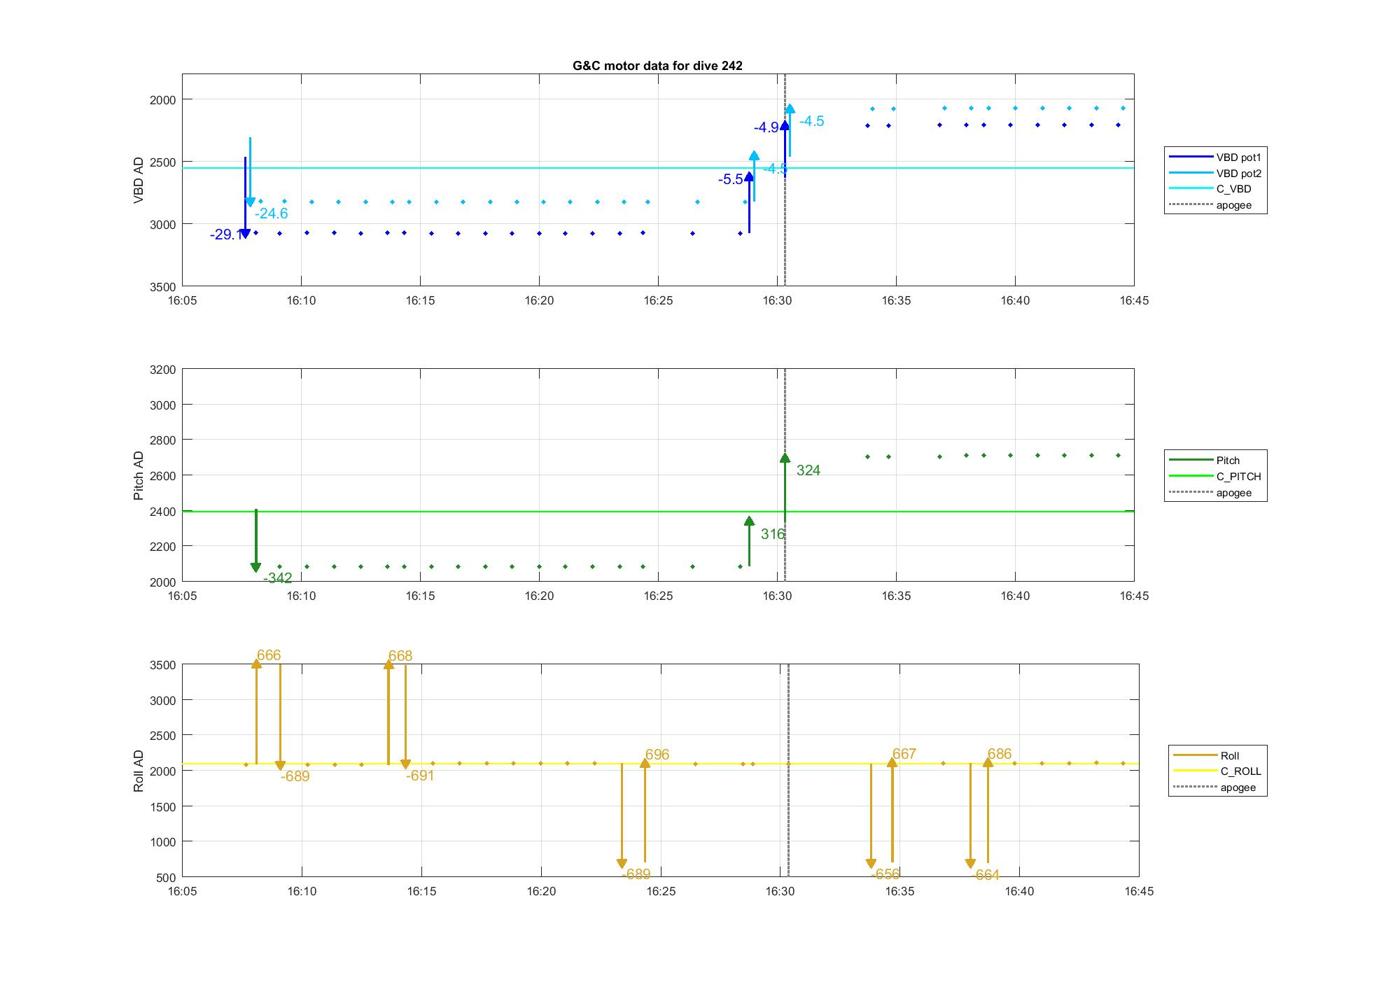Click the '-656' roll annotation
The width and height of the screenshot is (1400, 986).
point(885,874)
